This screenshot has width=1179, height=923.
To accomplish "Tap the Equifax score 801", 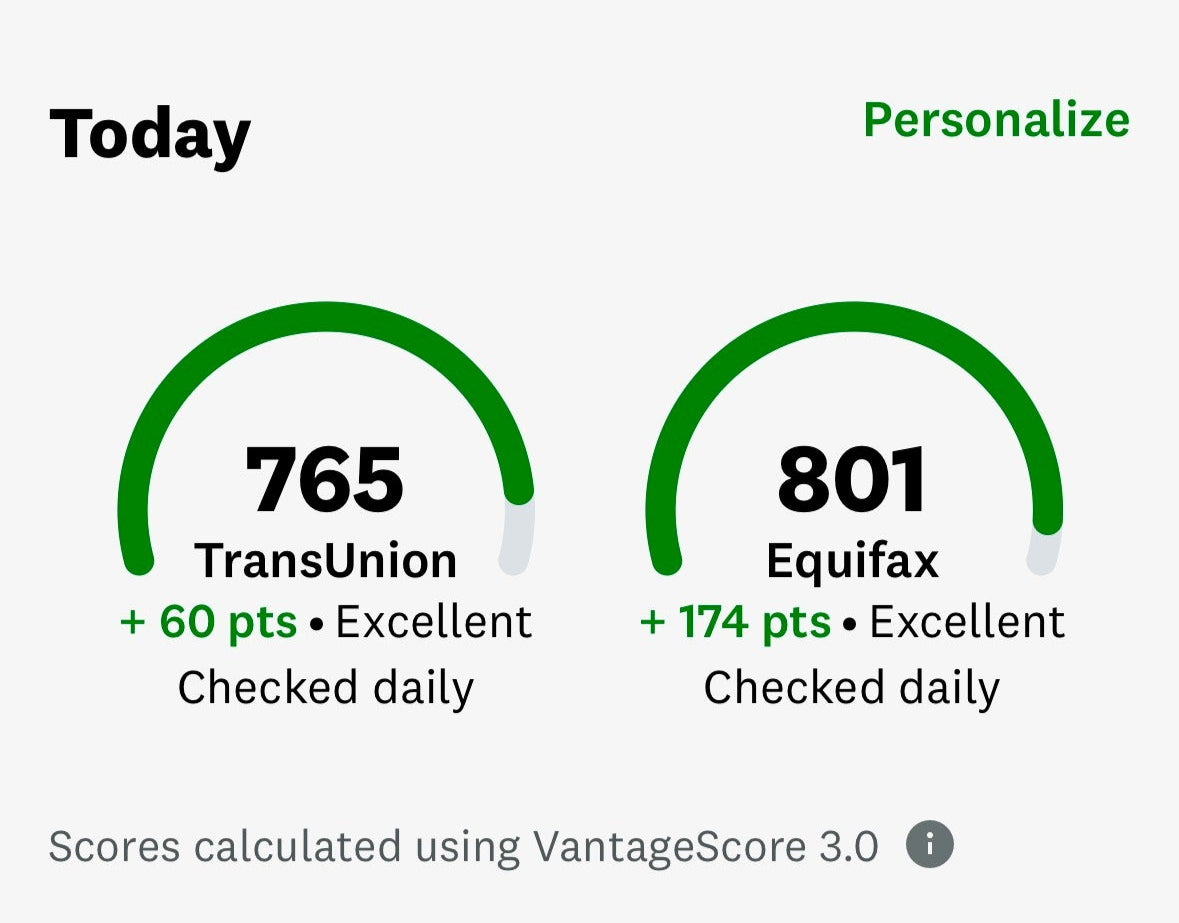I will 853,481.
